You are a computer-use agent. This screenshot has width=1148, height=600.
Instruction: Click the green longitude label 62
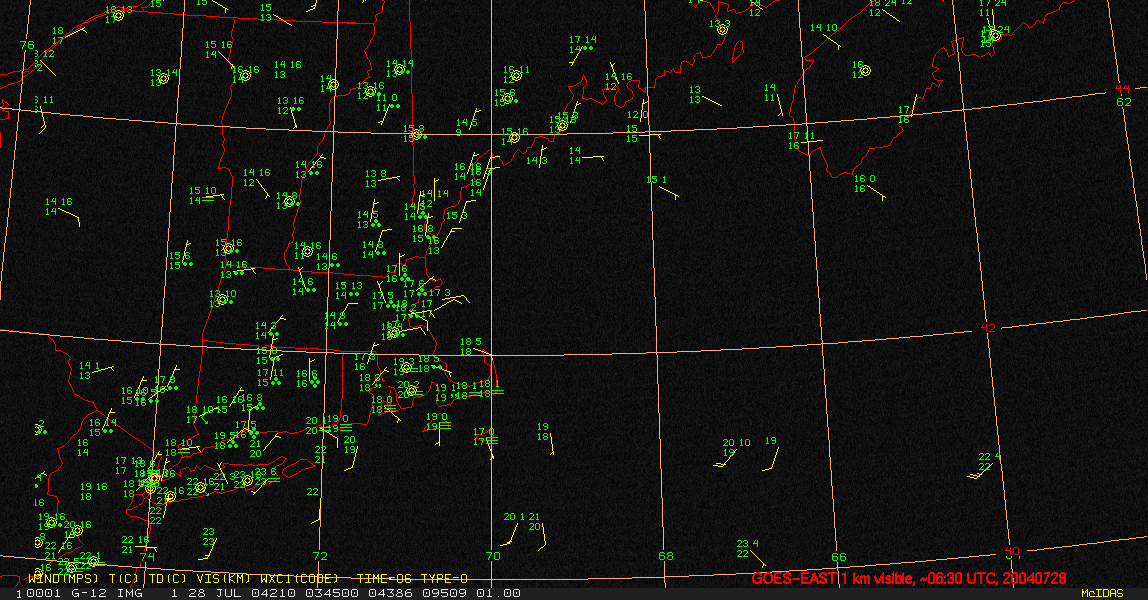[1124, 102]
